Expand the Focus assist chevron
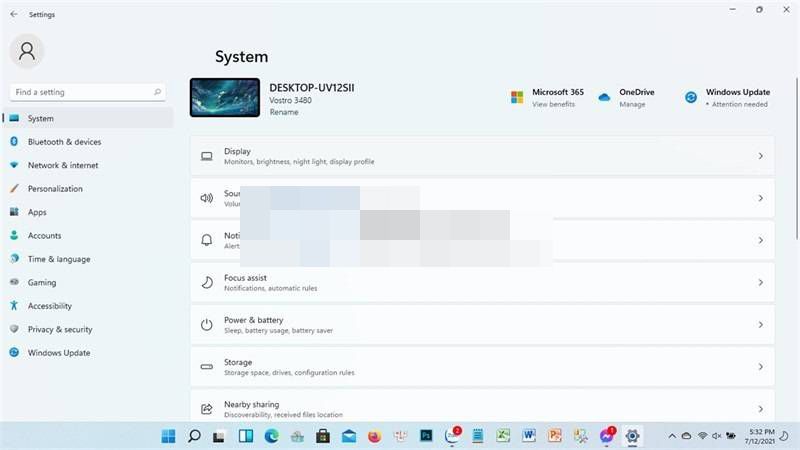This screenshot has width=800, height=450. tap(760, 282)
